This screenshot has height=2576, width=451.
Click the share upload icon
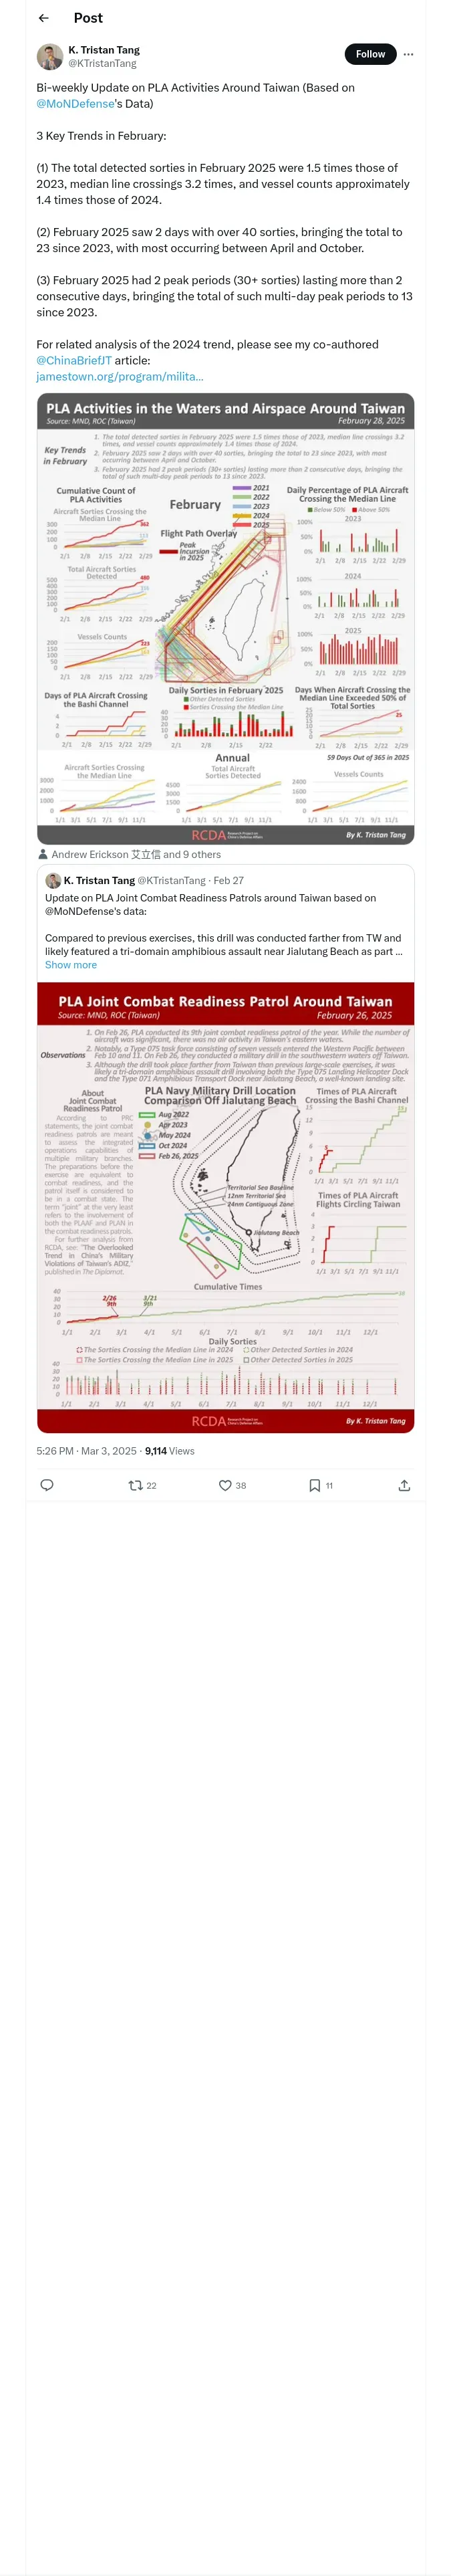coord(404,1485)
